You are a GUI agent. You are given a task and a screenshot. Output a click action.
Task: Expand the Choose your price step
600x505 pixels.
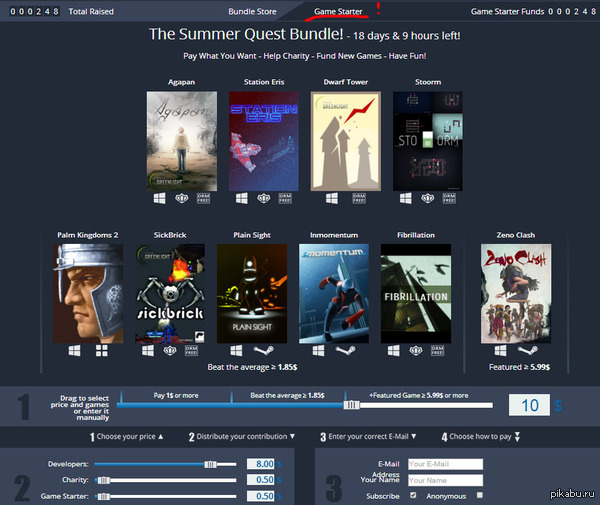pos(126,437)
